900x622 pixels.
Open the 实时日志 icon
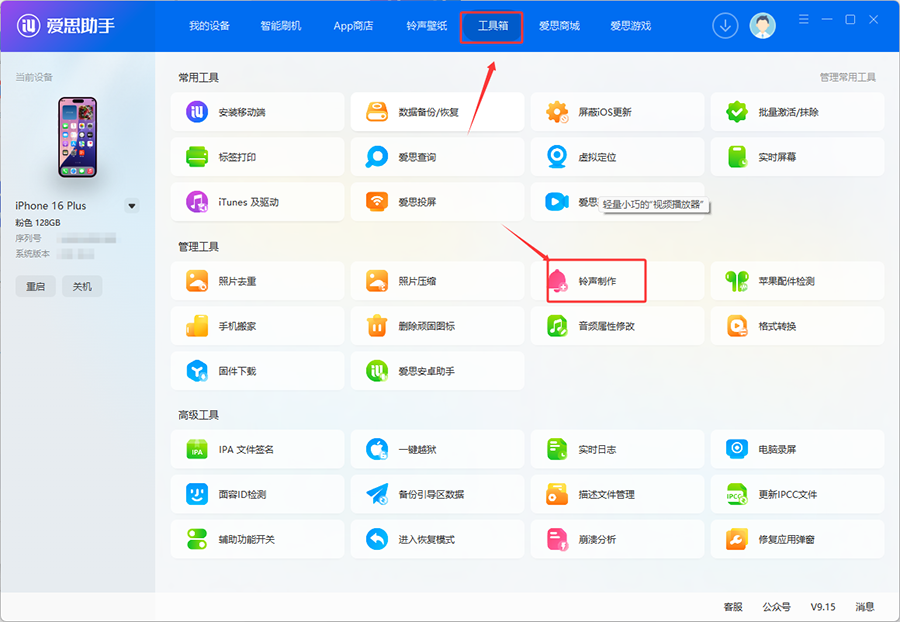pos(557,449)
